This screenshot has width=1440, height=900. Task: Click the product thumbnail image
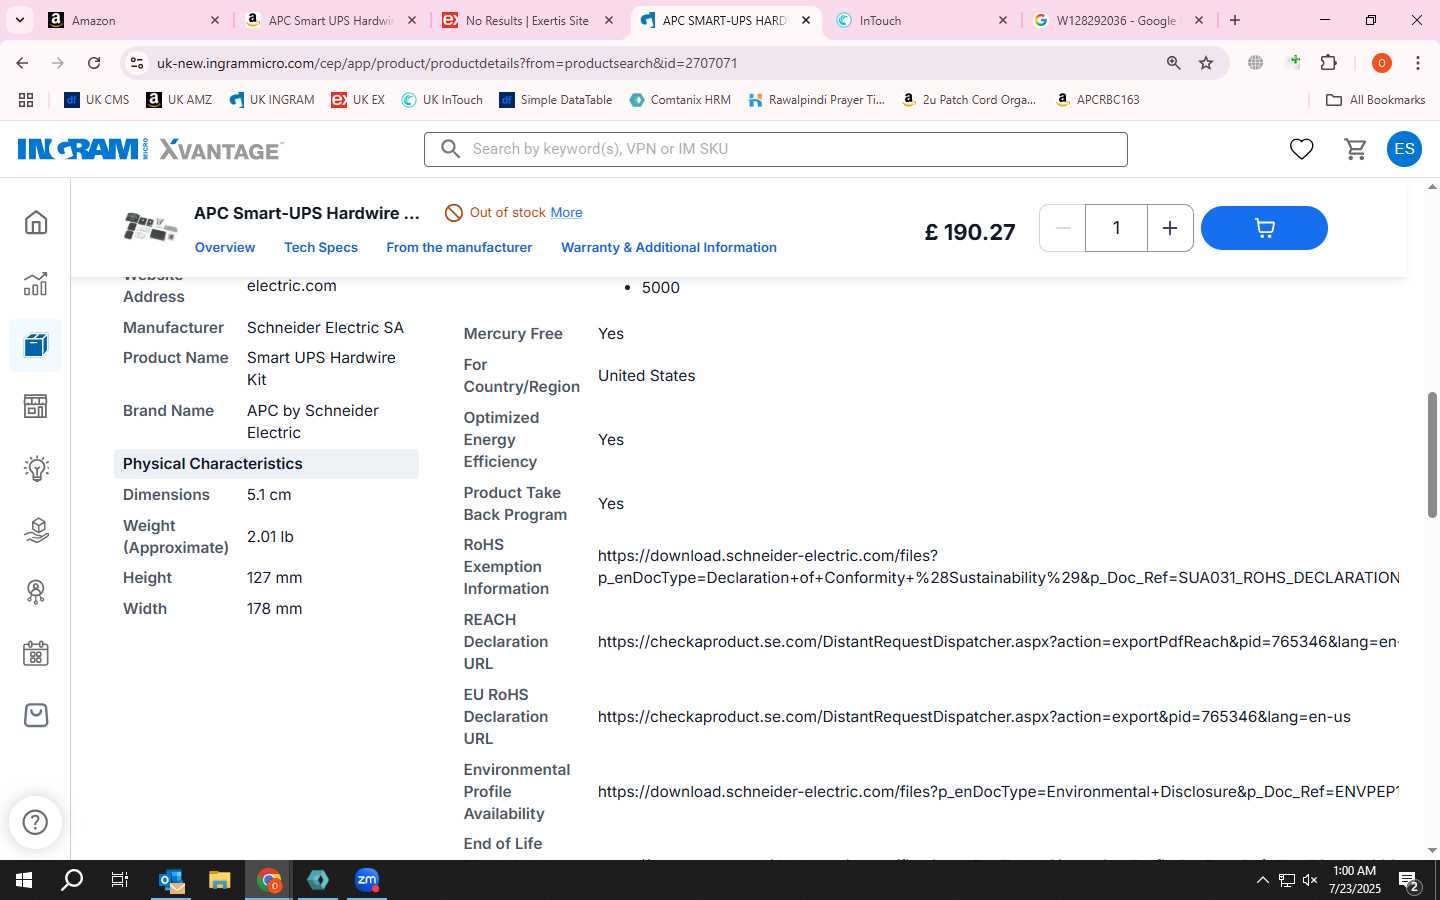(x=150, y=227)
